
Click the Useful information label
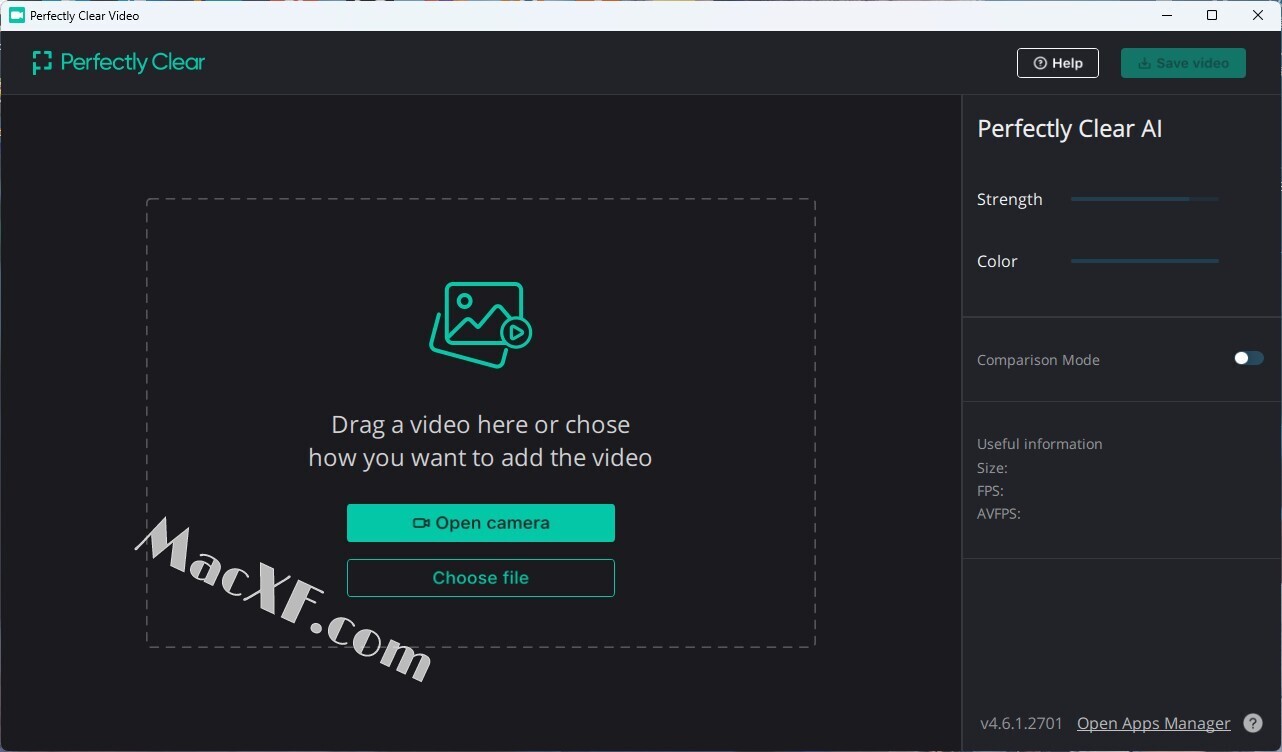tap(1040, 444)
